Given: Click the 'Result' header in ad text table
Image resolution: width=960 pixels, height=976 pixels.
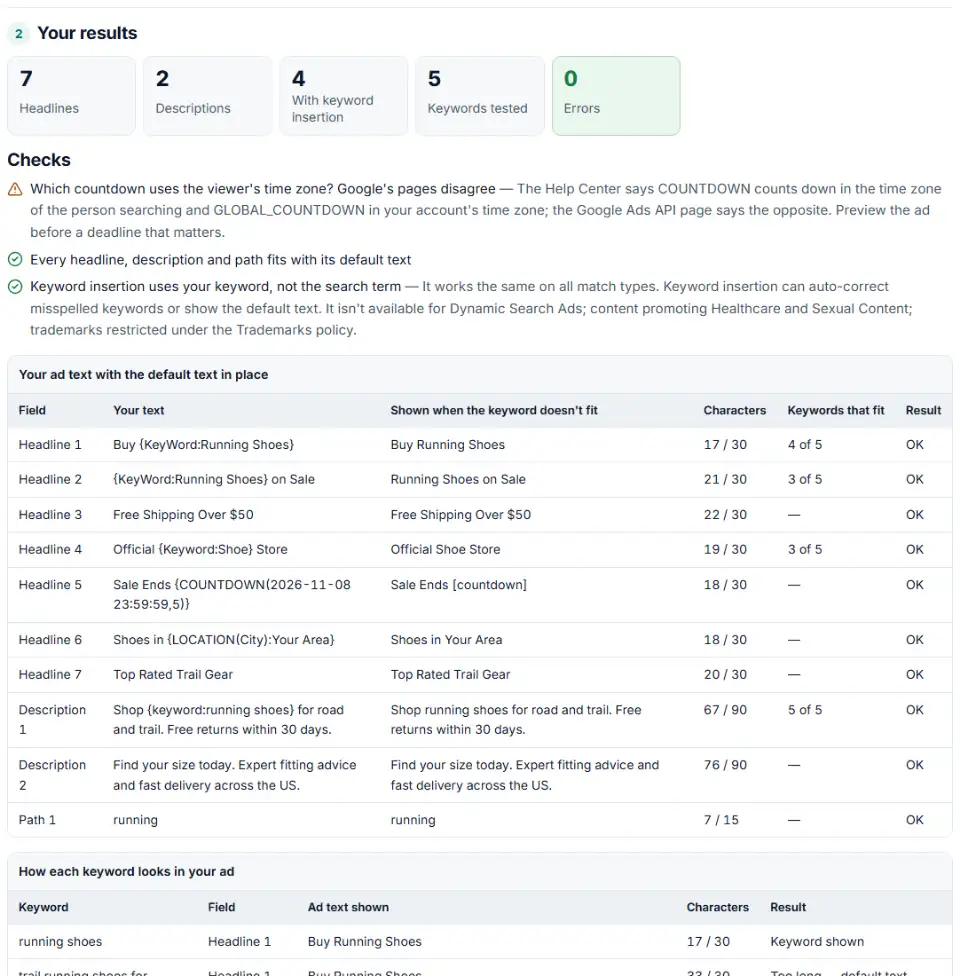Looking at the screenshot, I should 923,410.
